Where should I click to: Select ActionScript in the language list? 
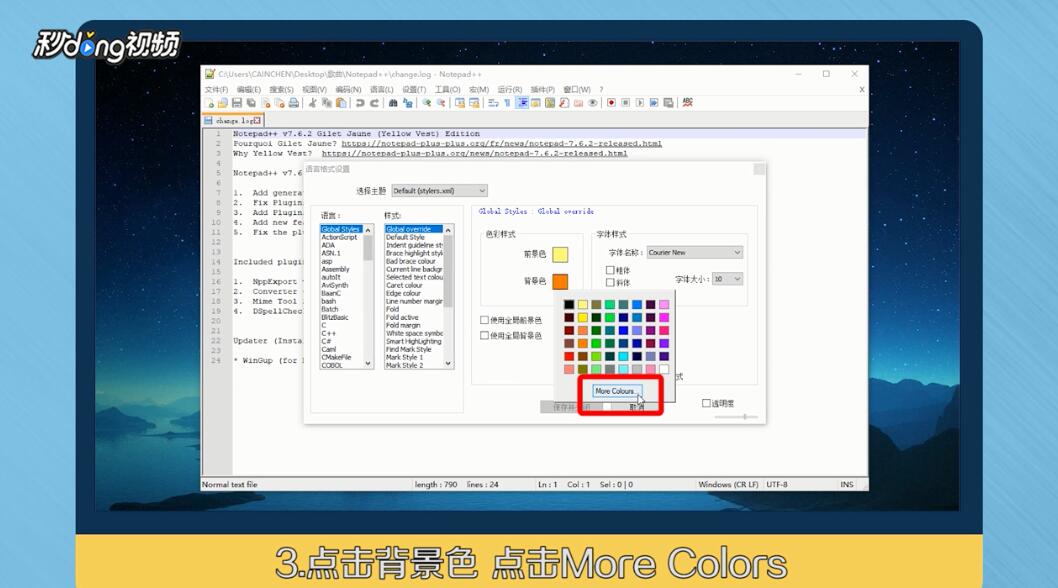(341, 237)
